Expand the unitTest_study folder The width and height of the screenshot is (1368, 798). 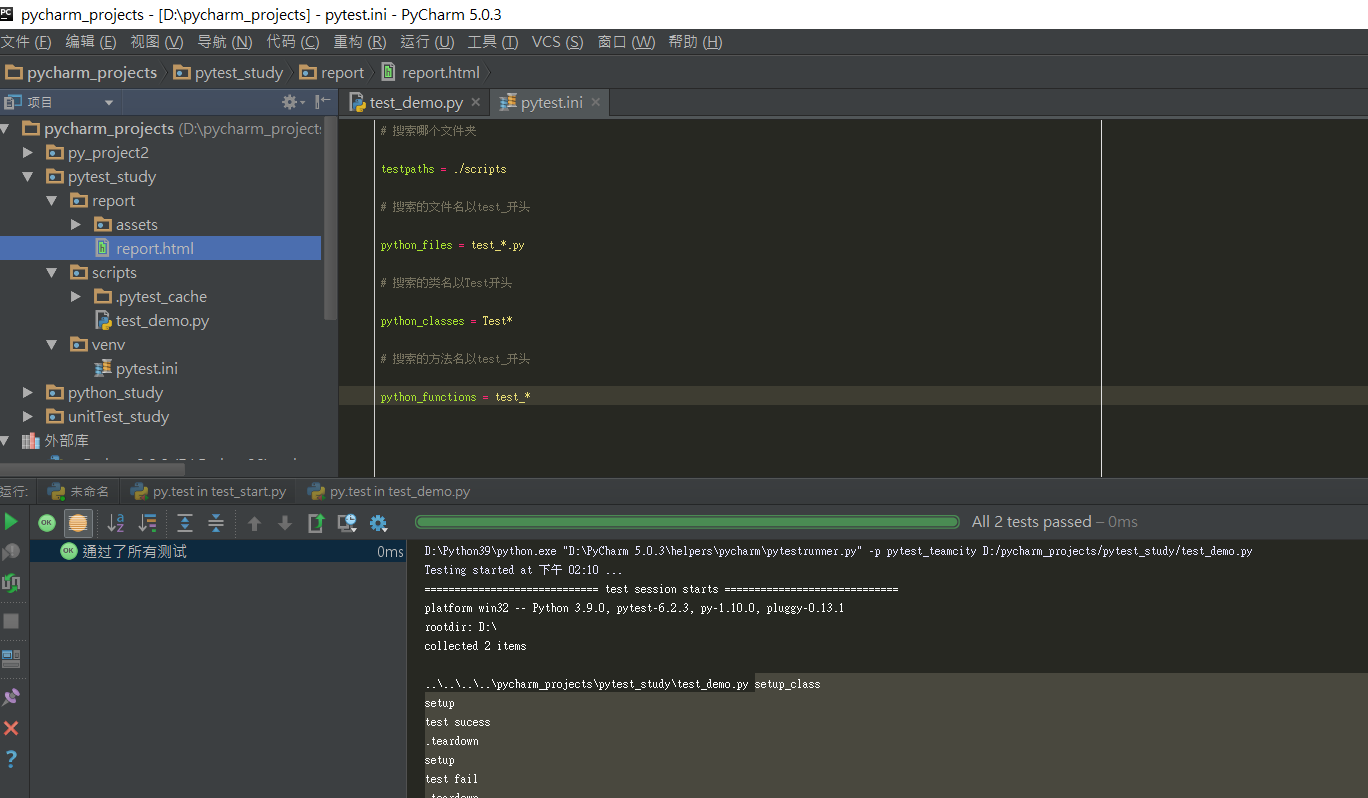point(28,417)
